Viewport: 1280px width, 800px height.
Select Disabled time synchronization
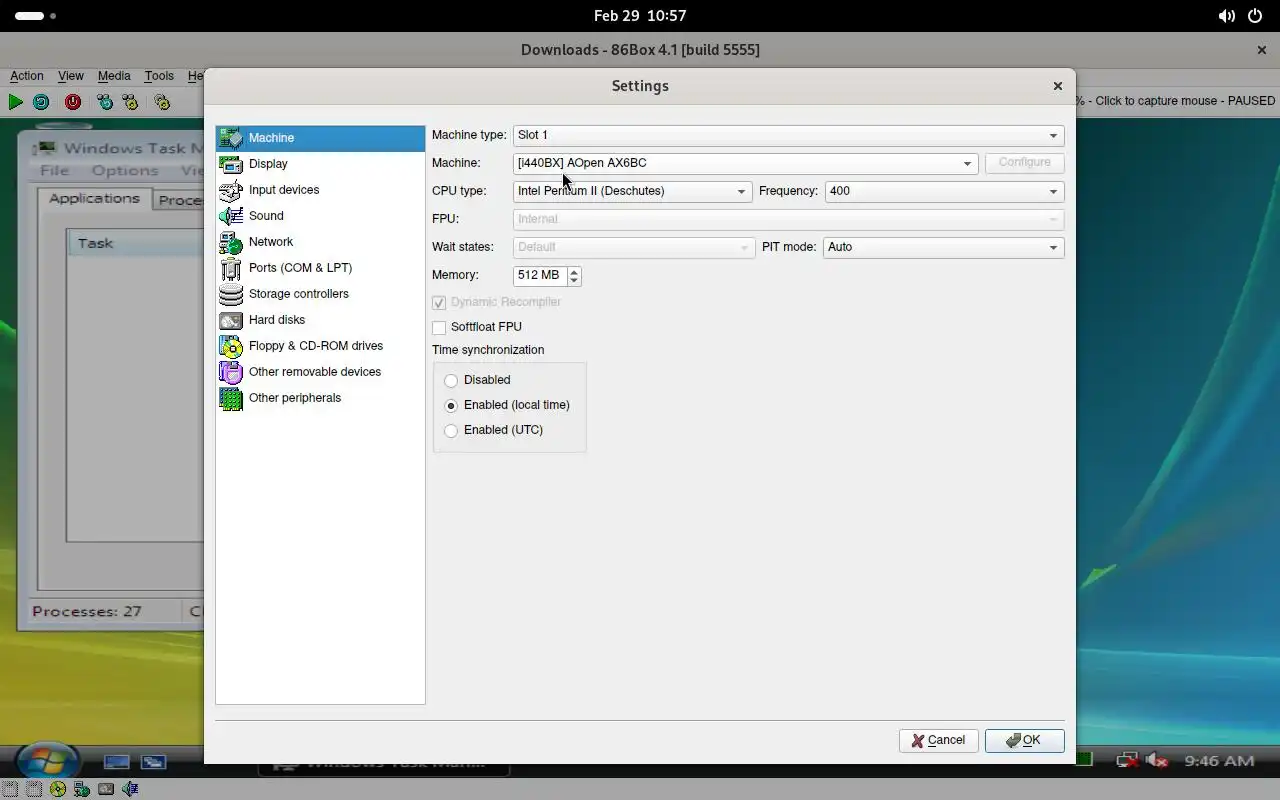coord(451,380)
